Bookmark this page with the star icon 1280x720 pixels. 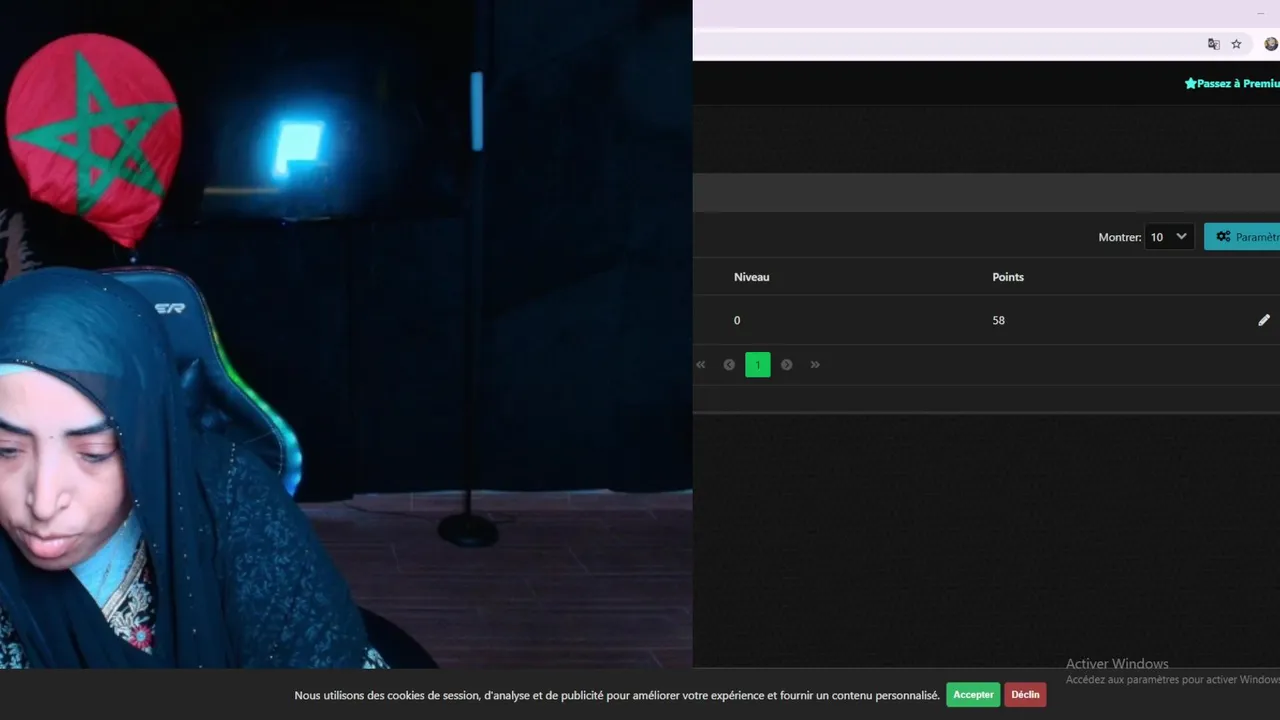[x=1236, y=44]
